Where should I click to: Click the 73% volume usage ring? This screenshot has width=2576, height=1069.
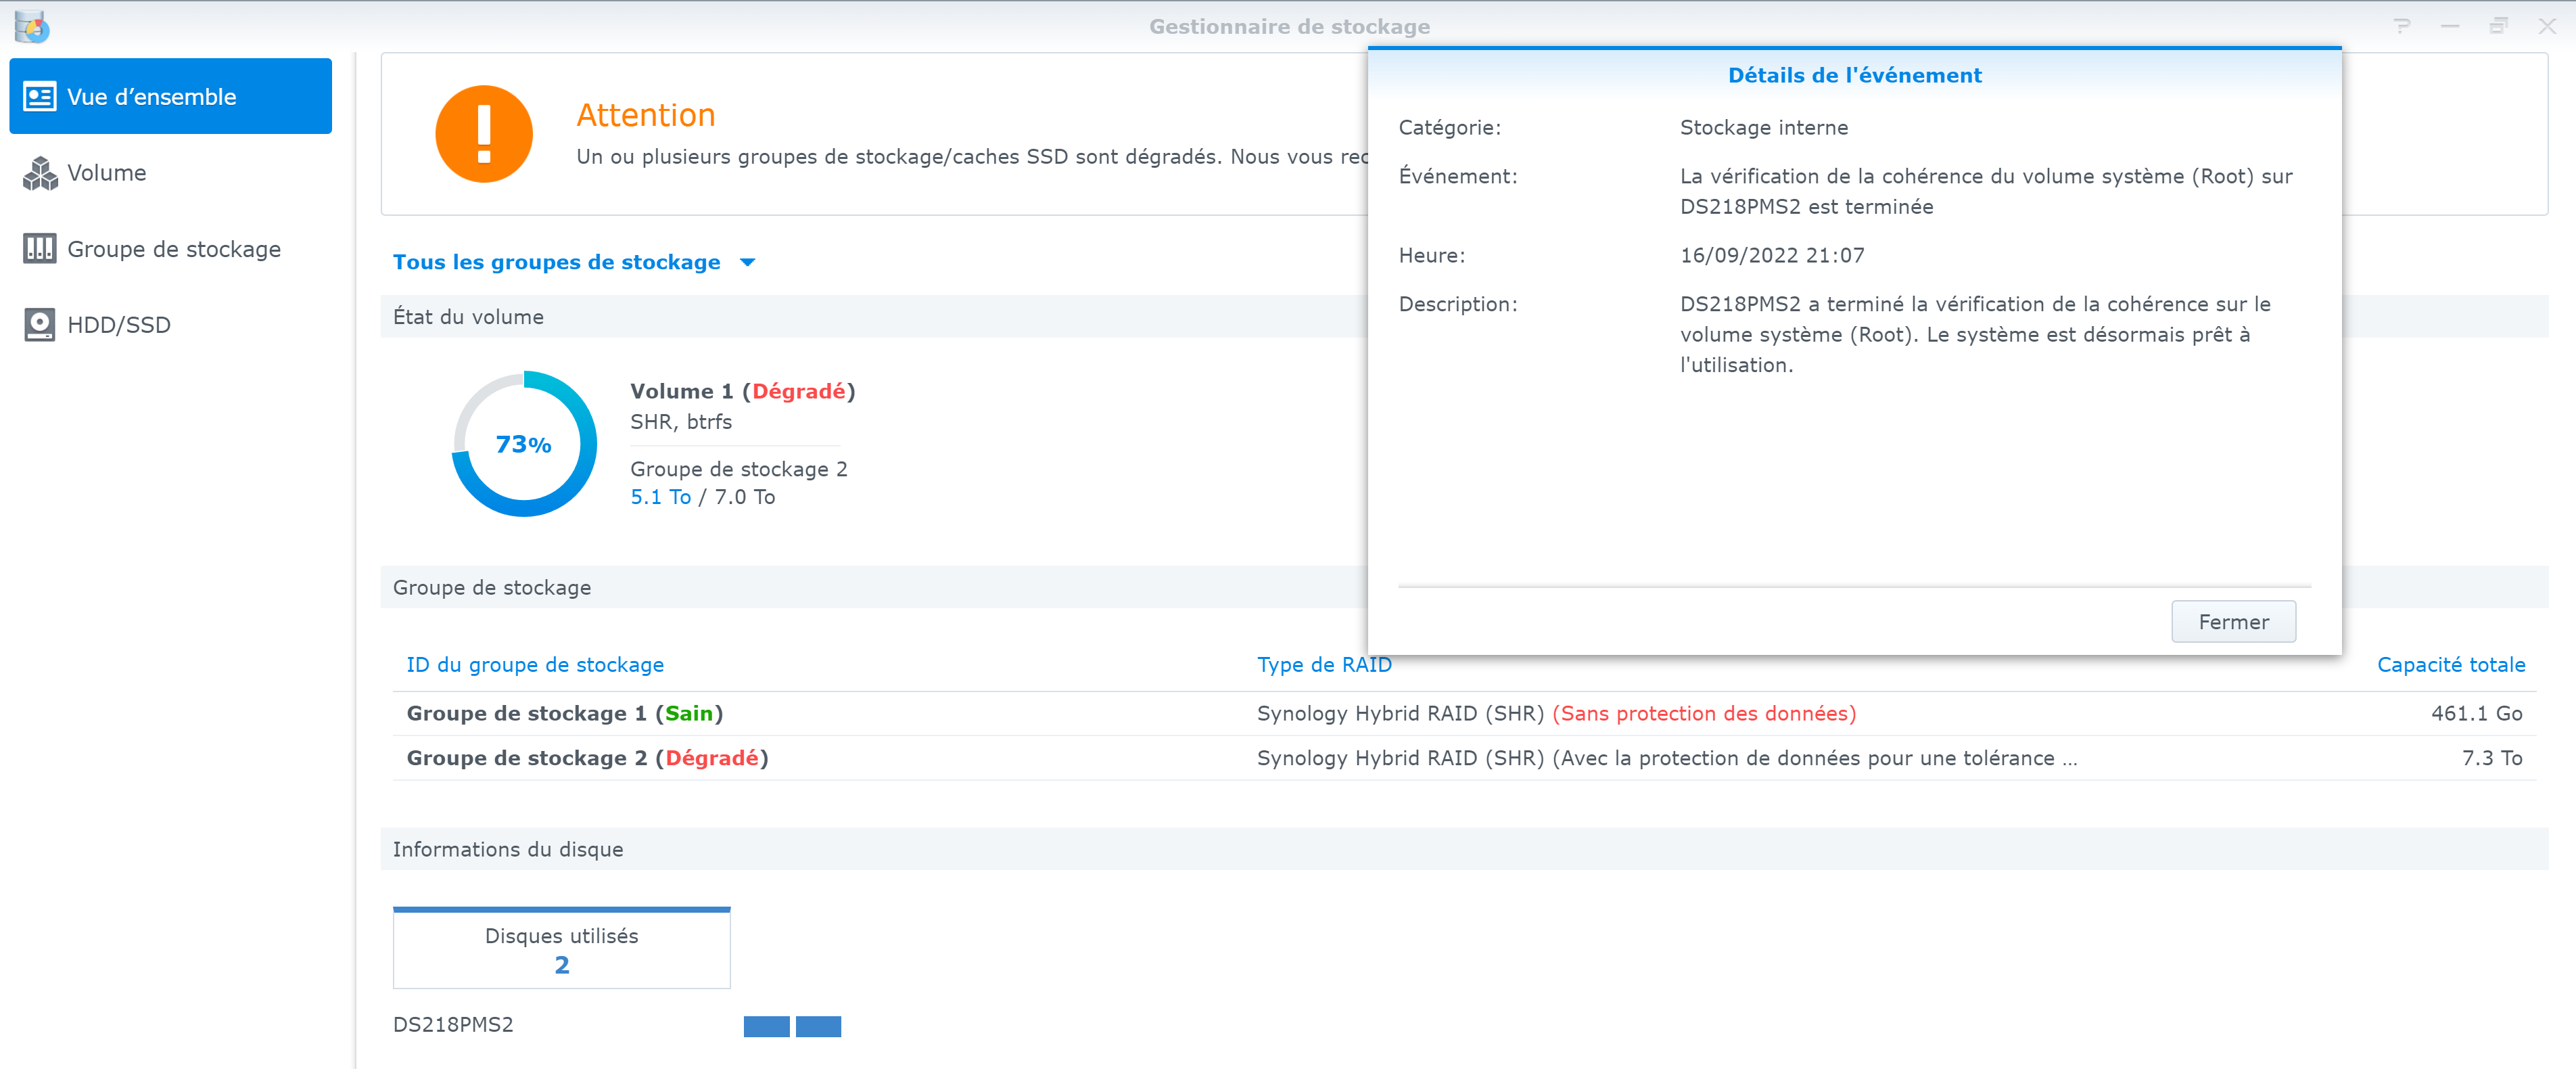pos(524,444)
